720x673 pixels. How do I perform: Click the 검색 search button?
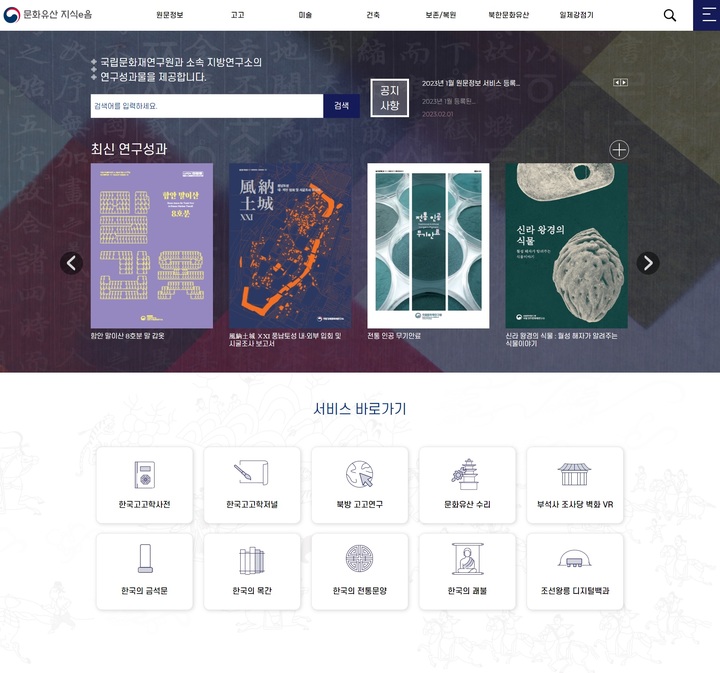341,106
